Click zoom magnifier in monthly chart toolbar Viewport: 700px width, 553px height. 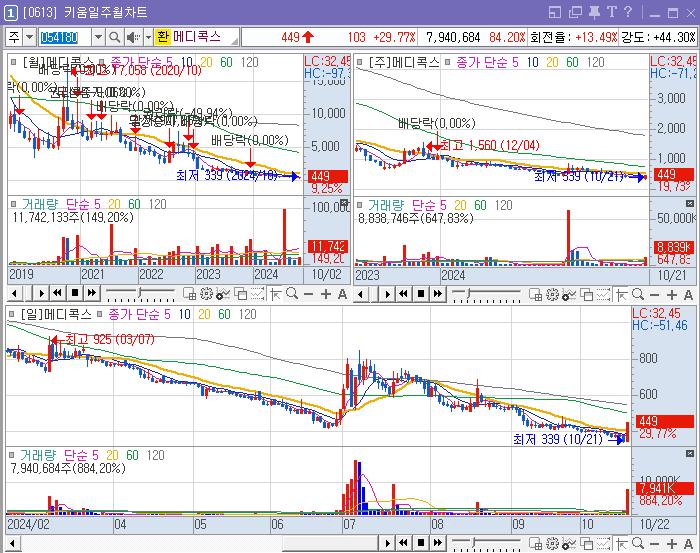pyautogui.click(x=292, y=294)
